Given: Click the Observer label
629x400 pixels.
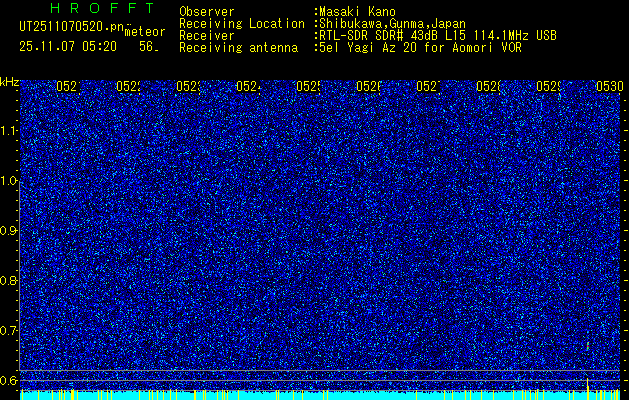Looking at the screenshot, I should [x=207, y=12].
